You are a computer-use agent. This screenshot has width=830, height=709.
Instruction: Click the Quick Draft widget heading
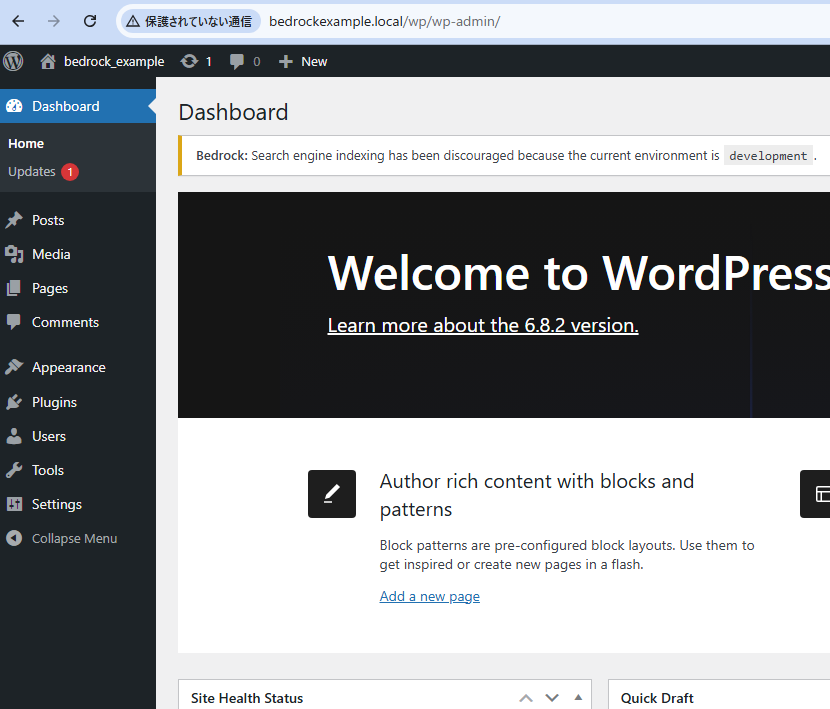657,698
